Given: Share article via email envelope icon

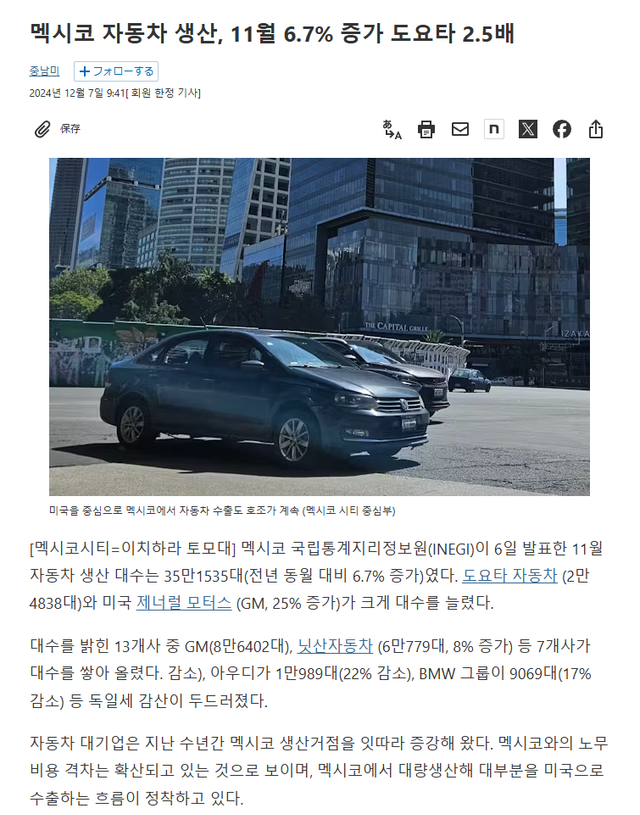Looking at the screenshot, I should pos(460,129).
